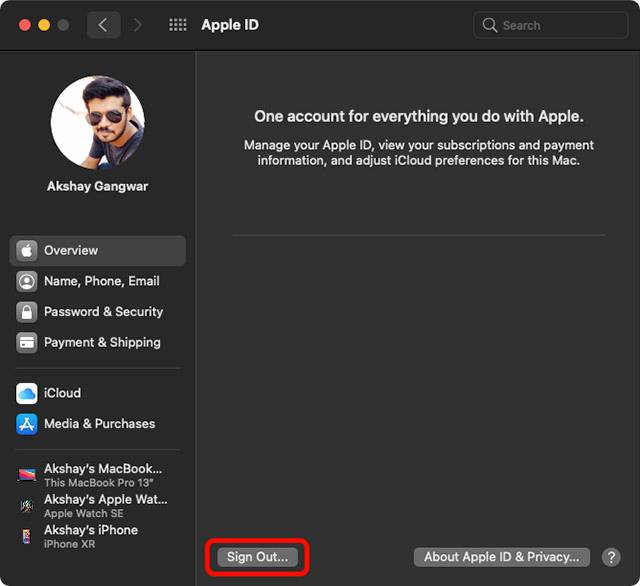Select the Overview sidebar item
Viewport: 640px width, 586px height.
(98, 251)
